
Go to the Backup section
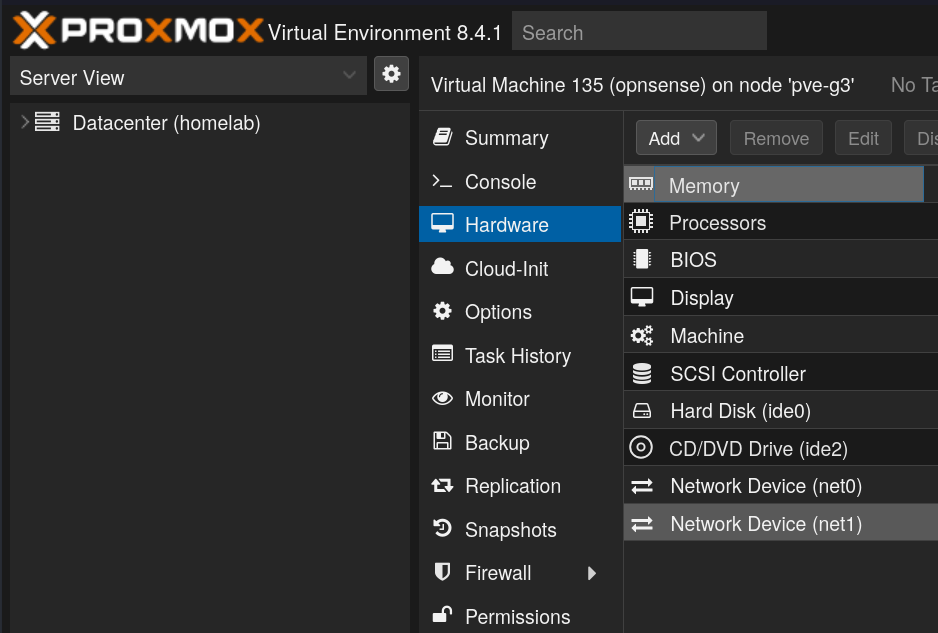(497, 443)
